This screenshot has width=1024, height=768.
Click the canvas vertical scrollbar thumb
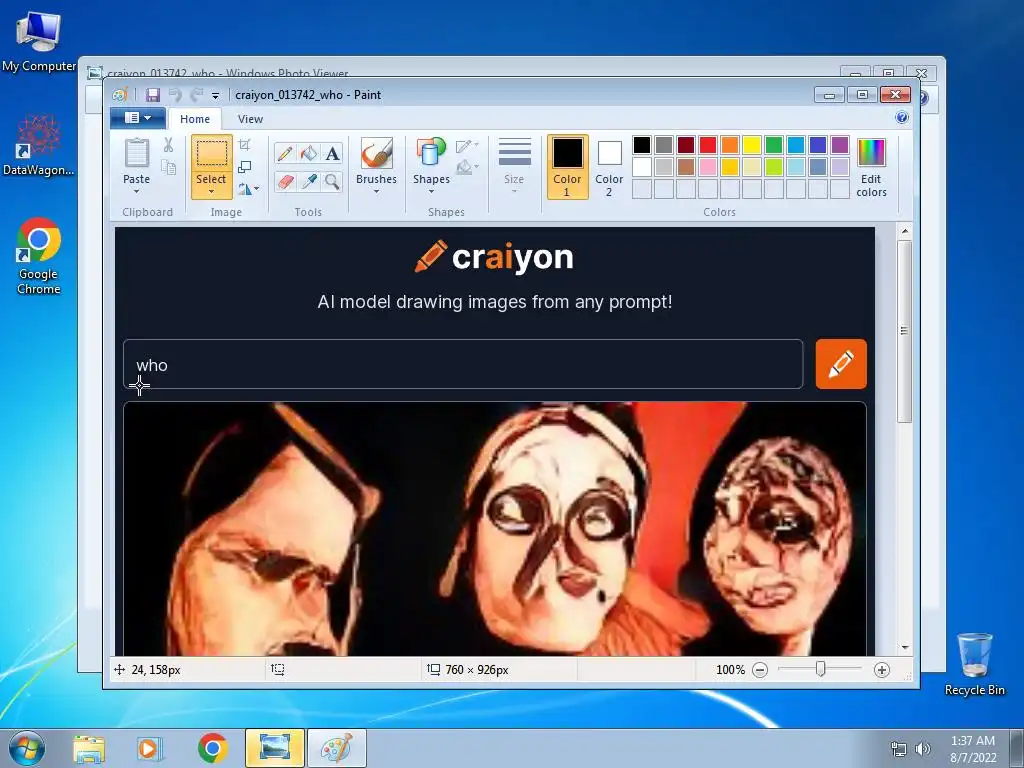point(904,331)
